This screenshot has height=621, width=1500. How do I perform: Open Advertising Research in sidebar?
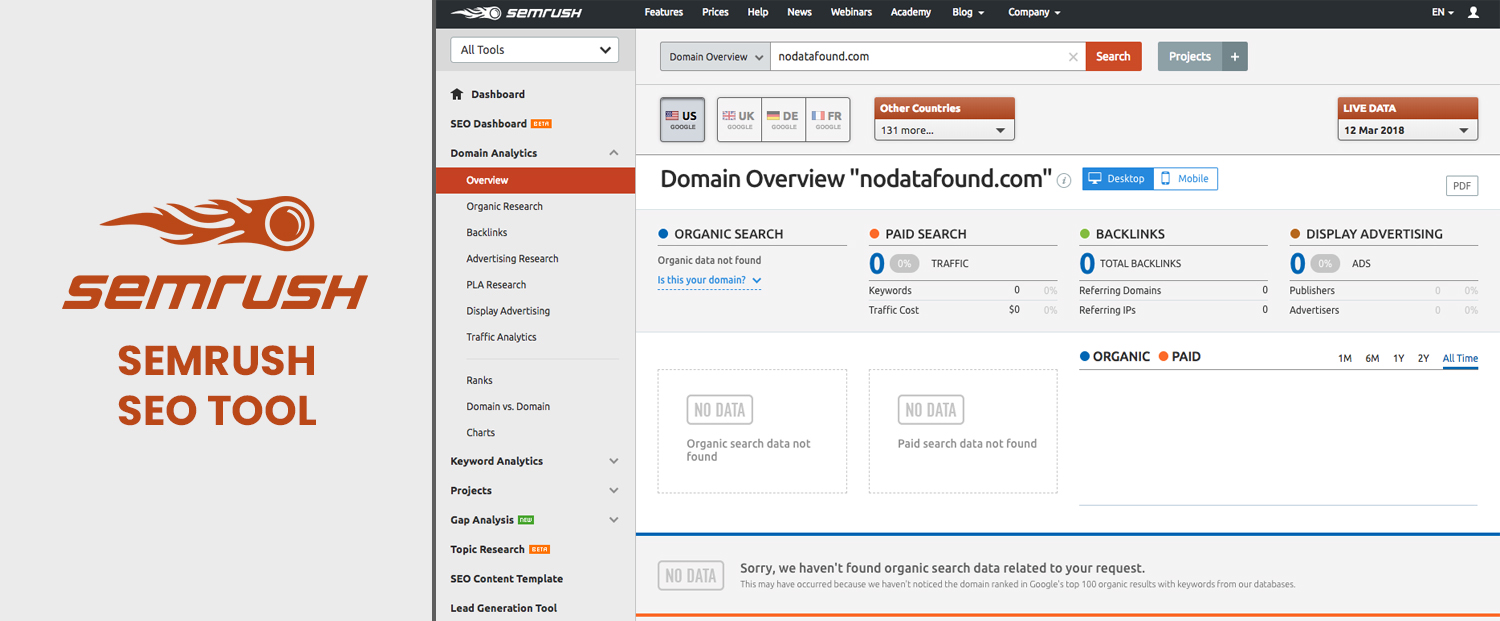click(512, 258)
